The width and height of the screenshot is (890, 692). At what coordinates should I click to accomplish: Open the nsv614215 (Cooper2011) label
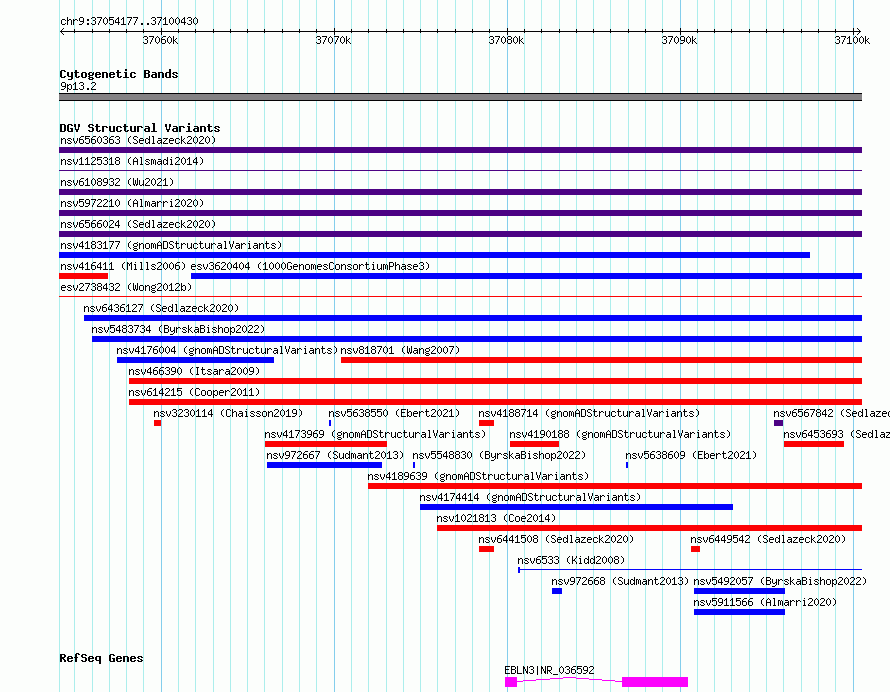[194, 392]
